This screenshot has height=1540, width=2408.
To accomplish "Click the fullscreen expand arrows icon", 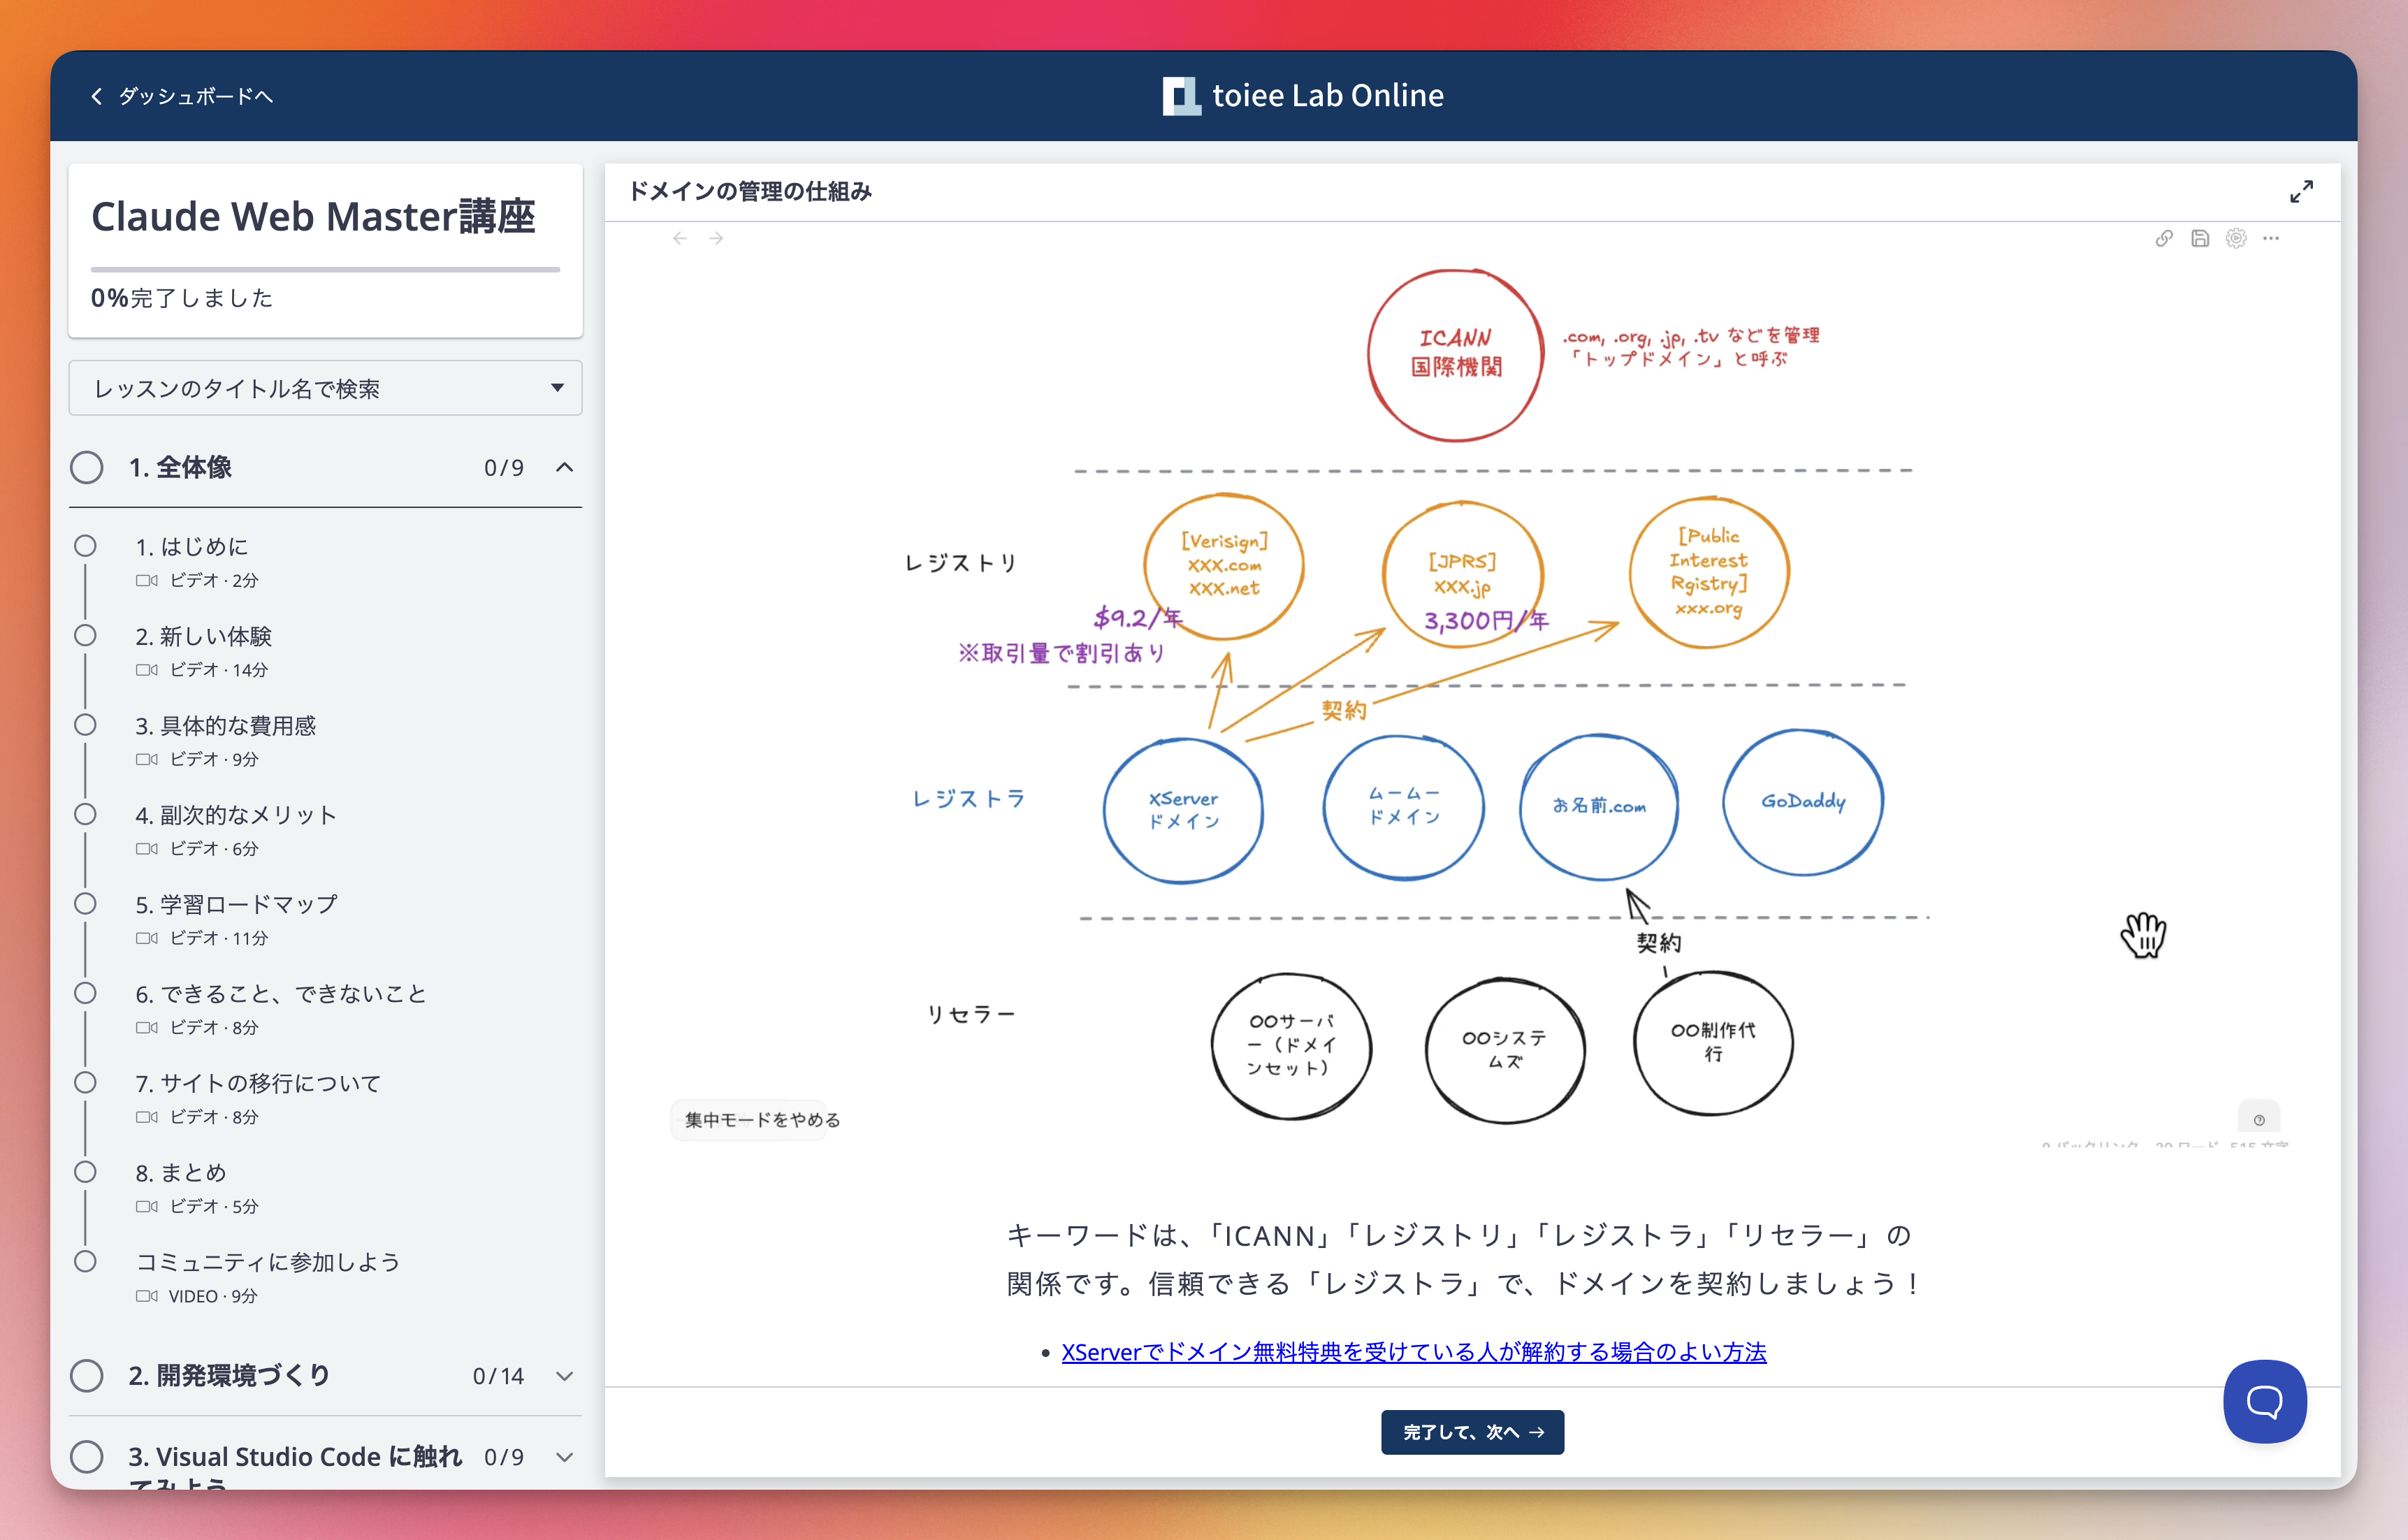I will tap(2301, 191).
